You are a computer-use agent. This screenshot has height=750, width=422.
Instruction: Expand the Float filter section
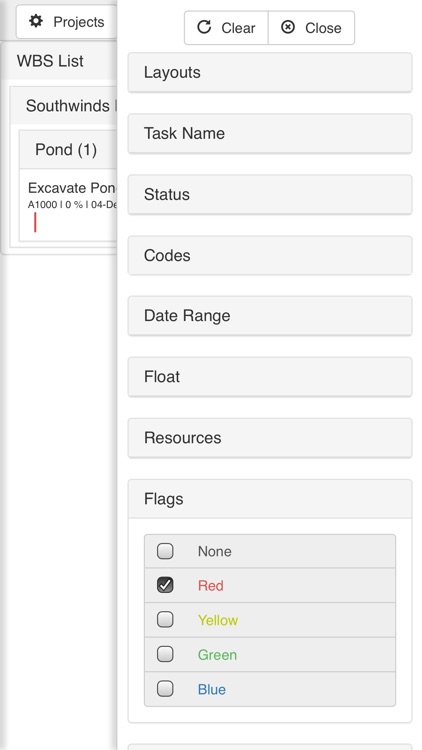pyautogui.click(x=270, y=377)
